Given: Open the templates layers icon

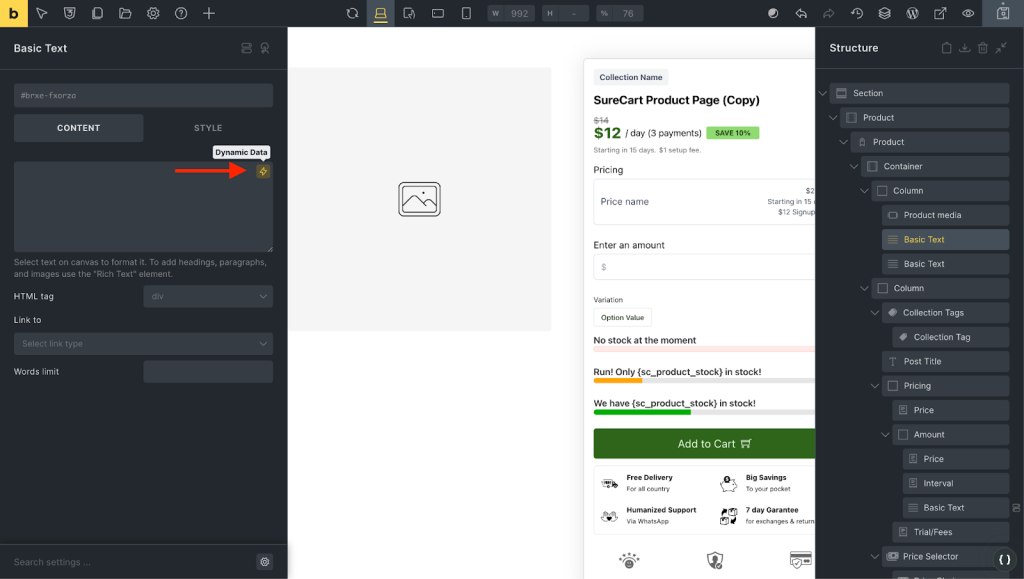Looking at the screenshot, I should 884,13.
